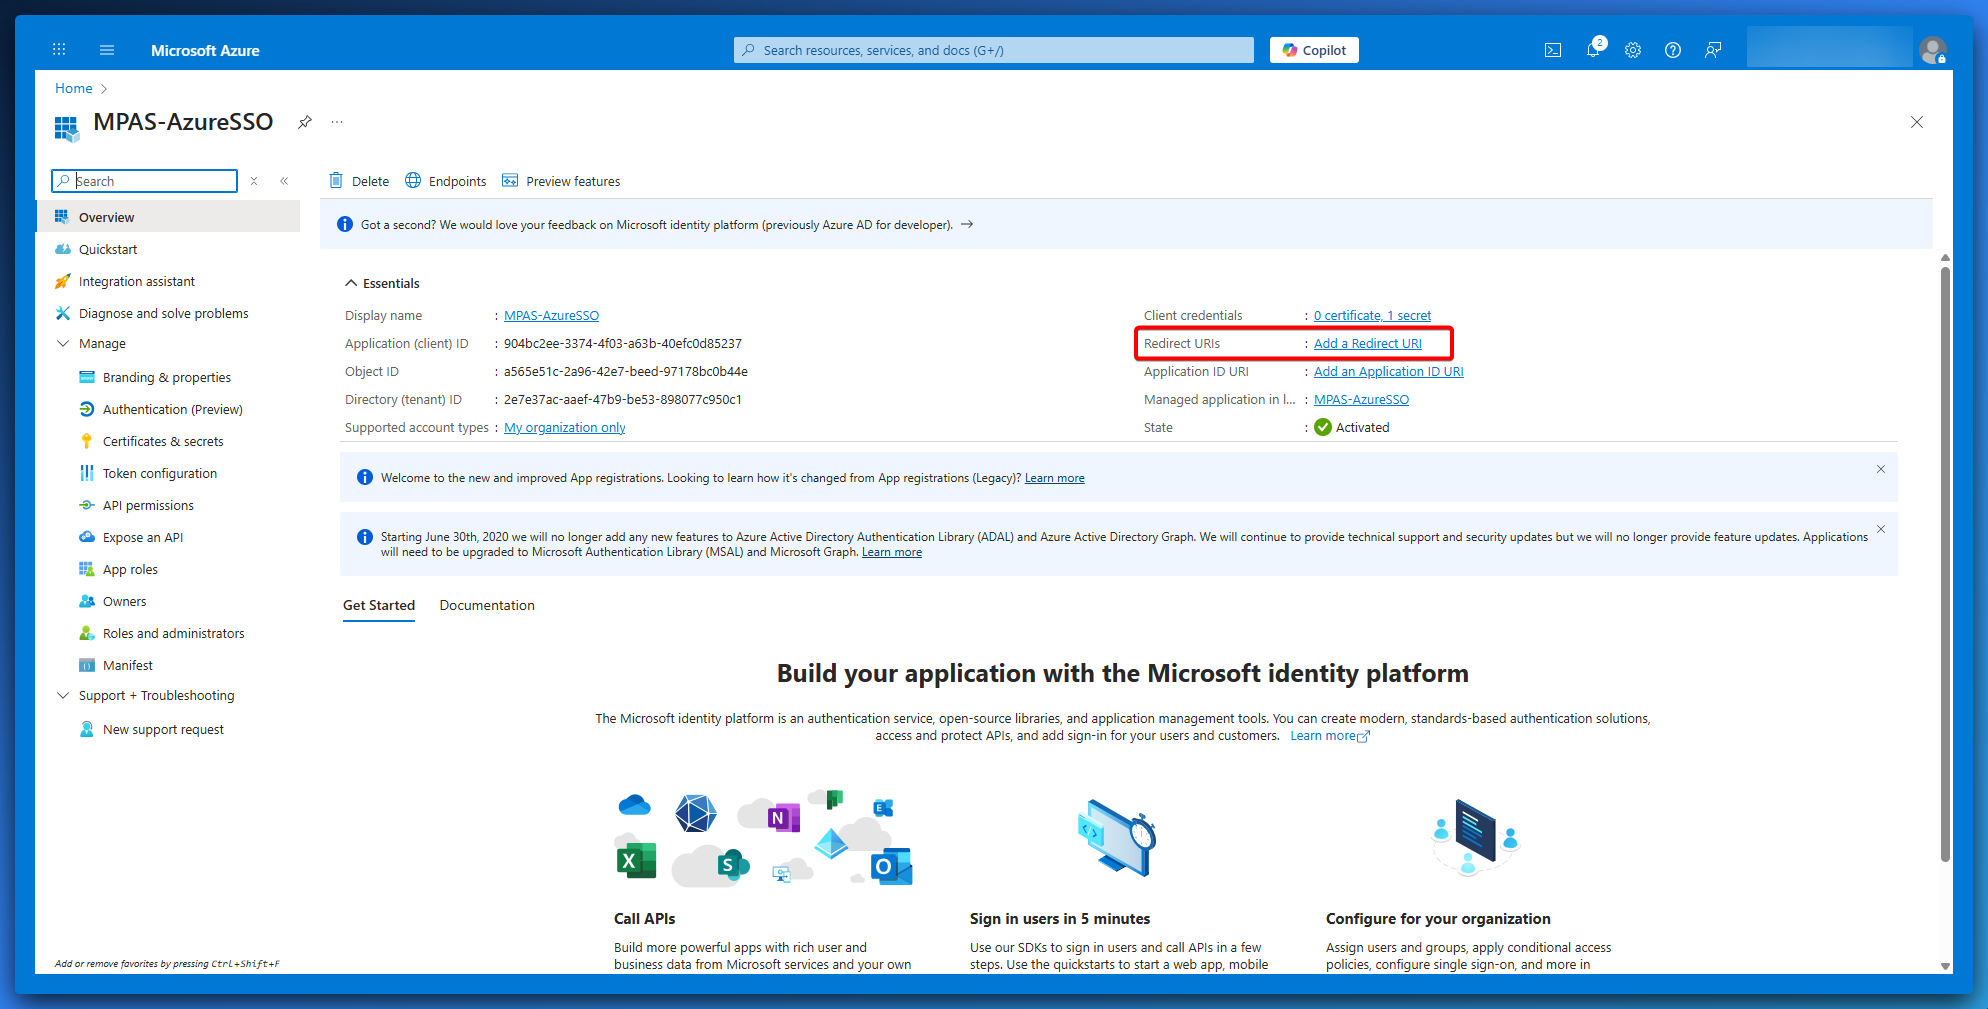Click Configure for your organization heading
This screenshot has width=1988, height=1009.
coord(1438,919)
